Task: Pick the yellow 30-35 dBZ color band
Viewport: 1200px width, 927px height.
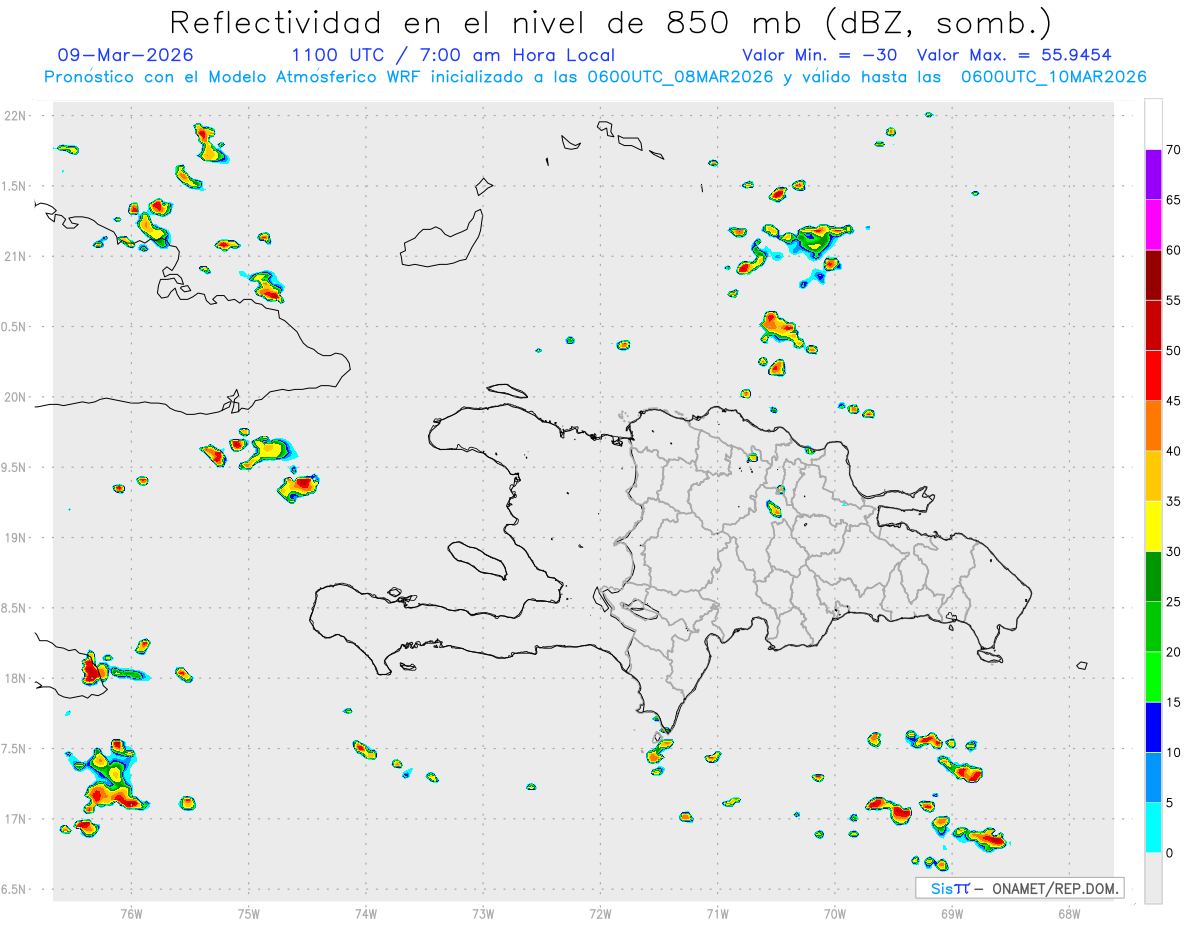Action: [1153, 526]
